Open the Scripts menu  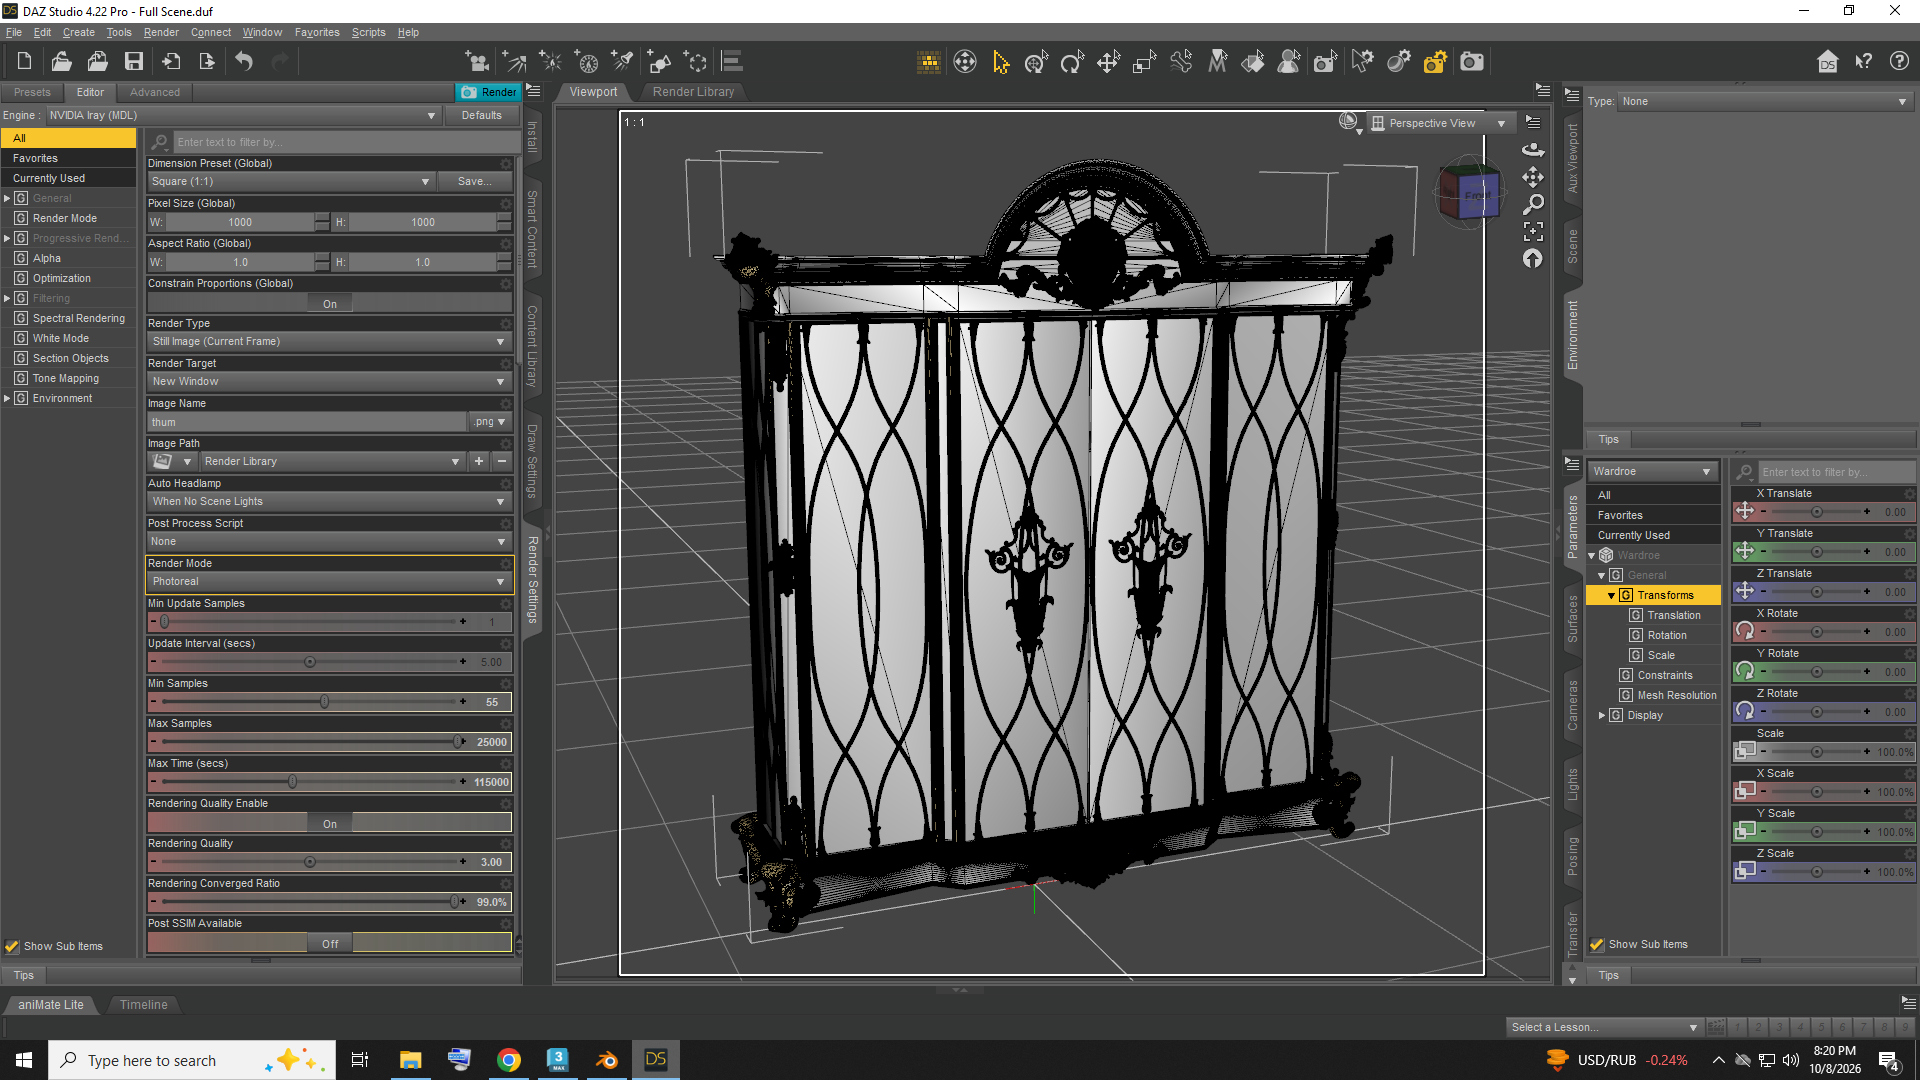coord(368,32)
